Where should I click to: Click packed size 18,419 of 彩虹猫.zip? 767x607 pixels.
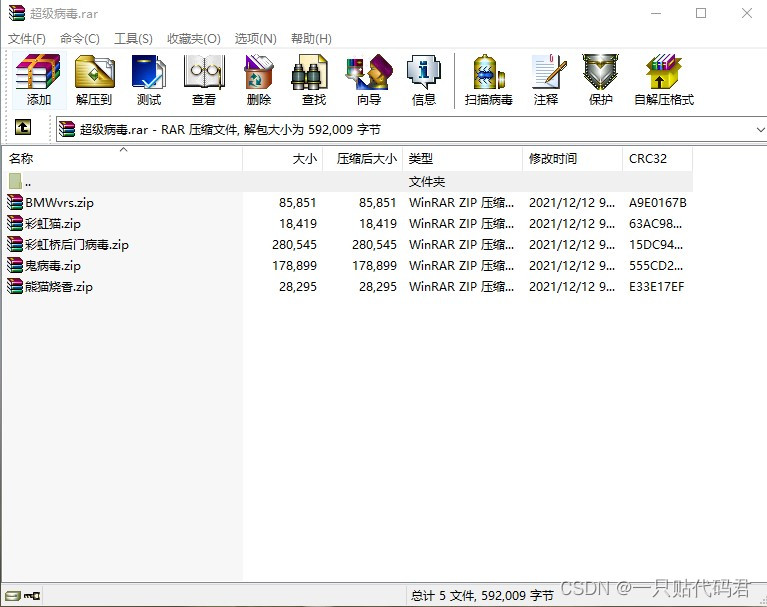click(x=378, y=224)
